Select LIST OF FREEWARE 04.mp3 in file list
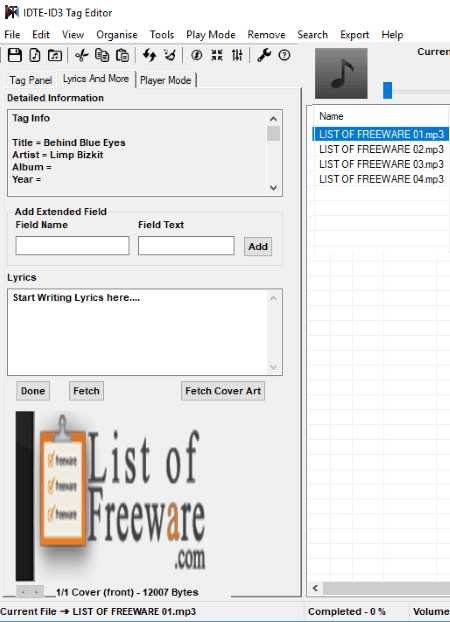Image resolution: width=450 pixels, height=622 pixels. click(x=381, y=179)
